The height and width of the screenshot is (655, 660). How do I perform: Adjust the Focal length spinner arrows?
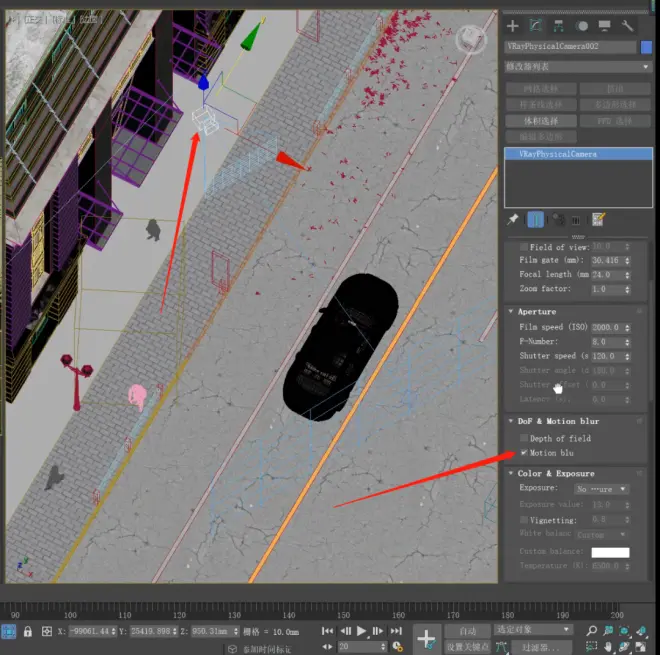click(x=627, y=275)
